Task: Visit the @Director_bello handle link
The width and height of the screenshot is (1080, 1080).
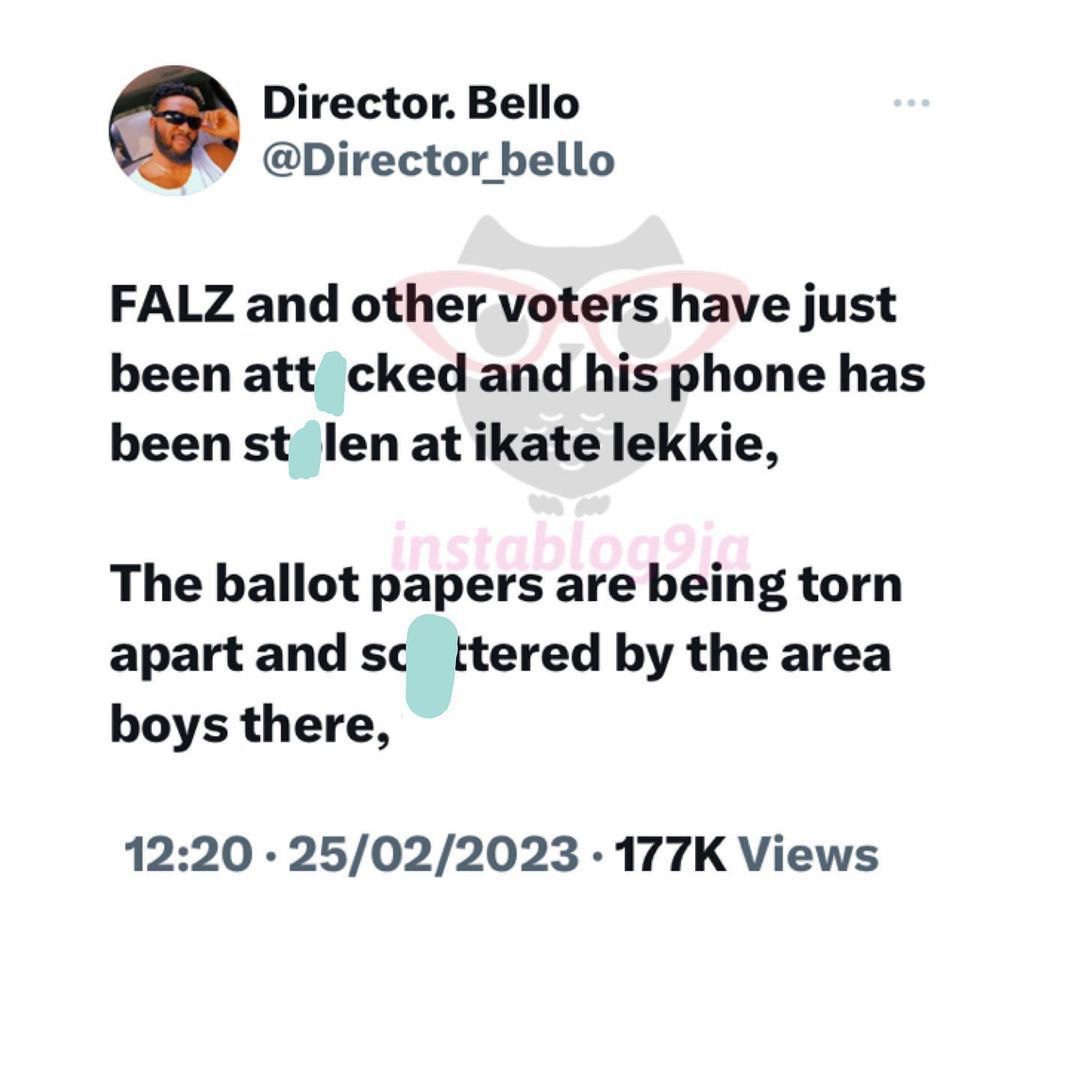Action: pyautogui.click(x=438, y=160)
